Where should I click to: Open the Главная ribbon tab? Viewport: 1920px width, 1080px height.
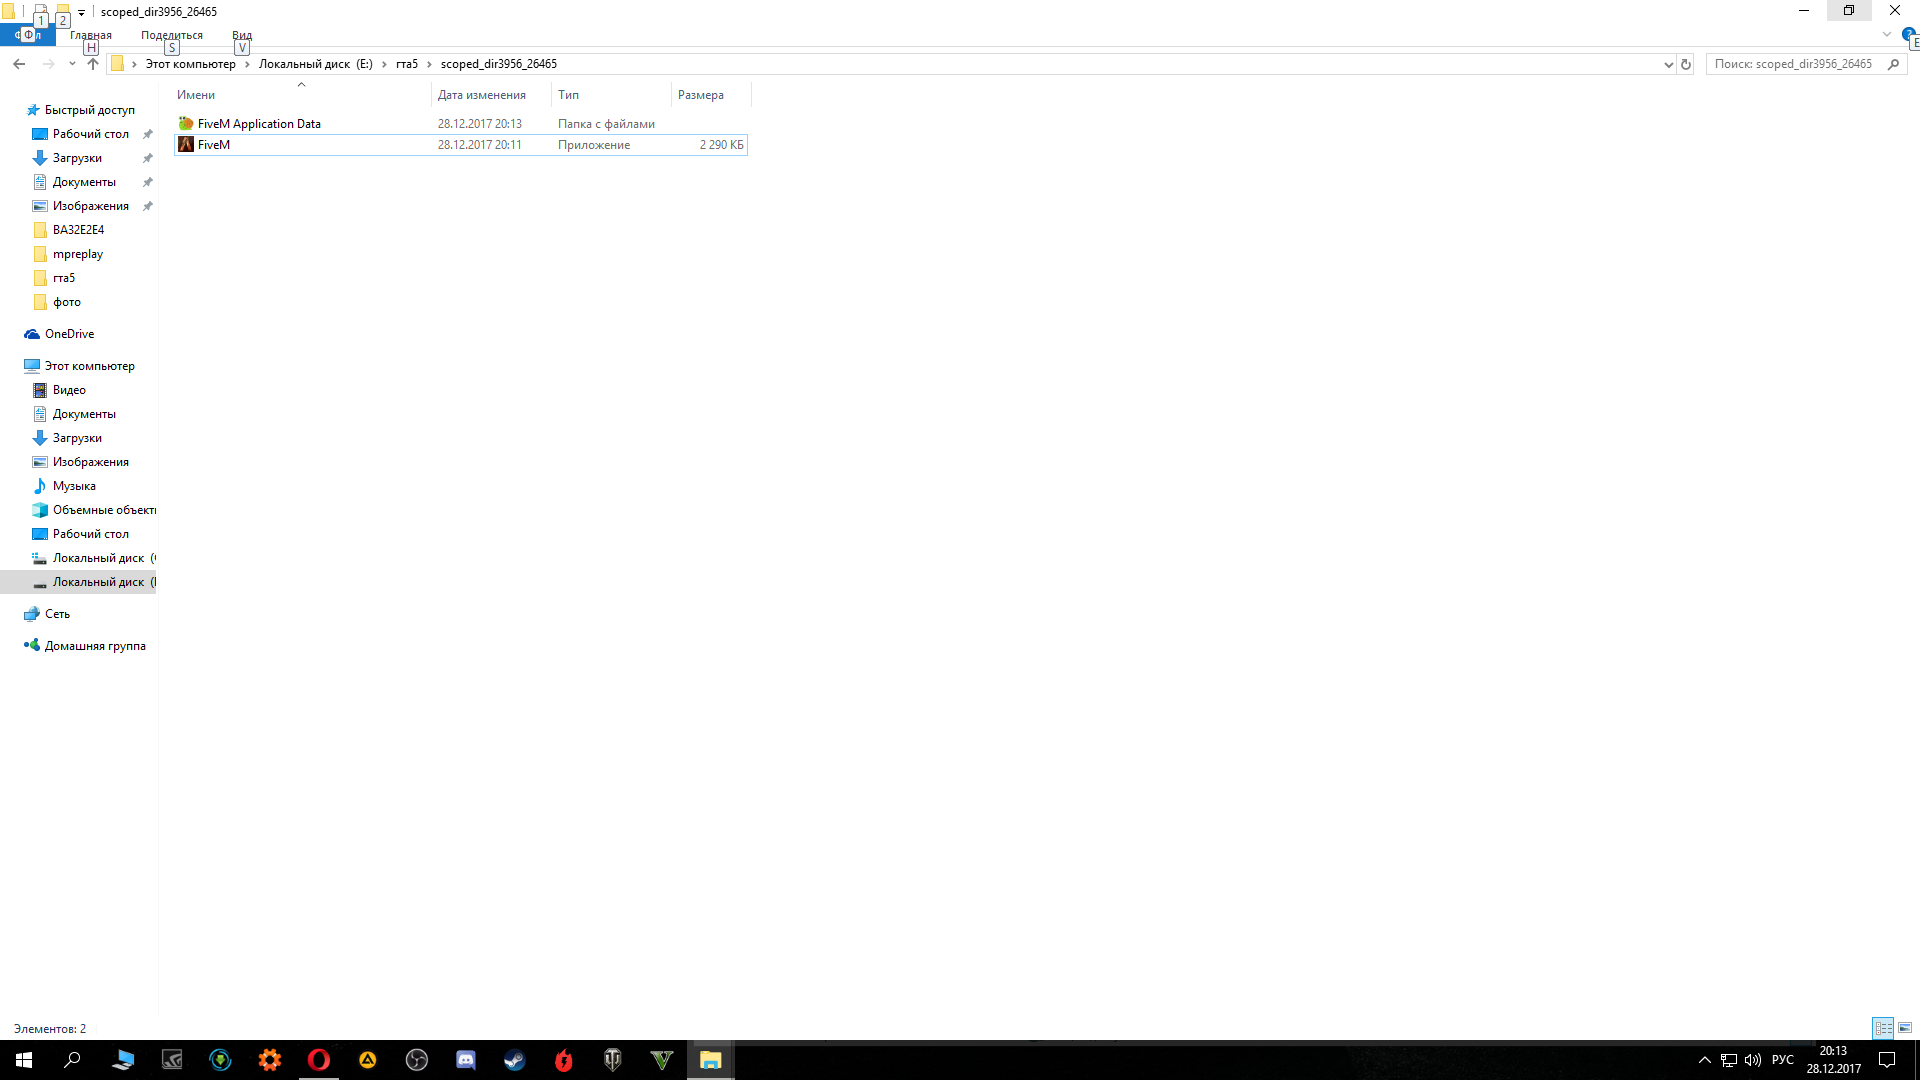91,35
